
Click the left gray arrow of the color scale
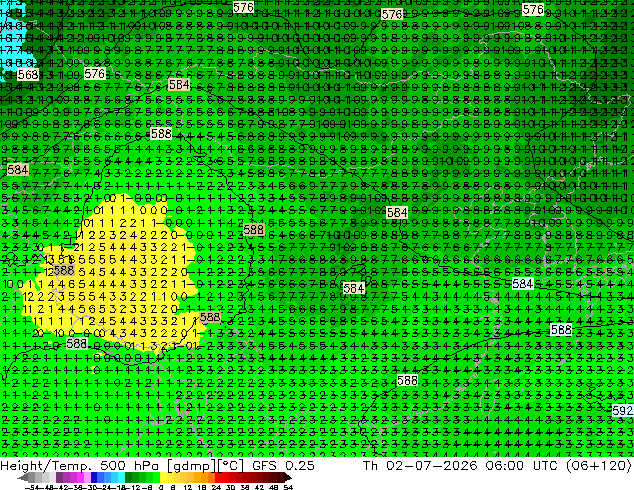23,477
